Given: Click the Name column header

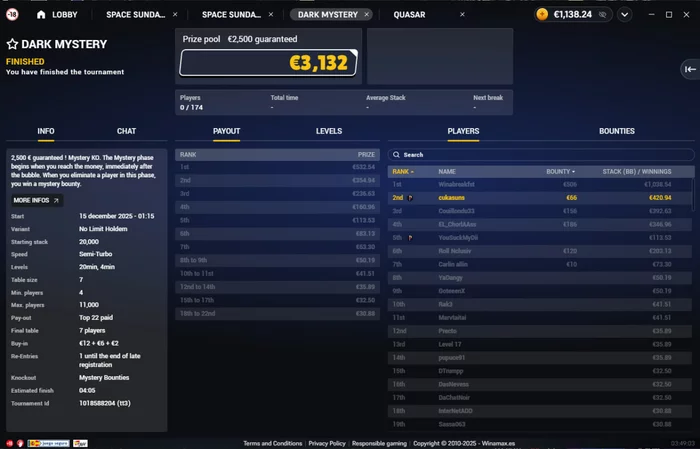Looking at the screenshot, I should click(x=447, y=172).
